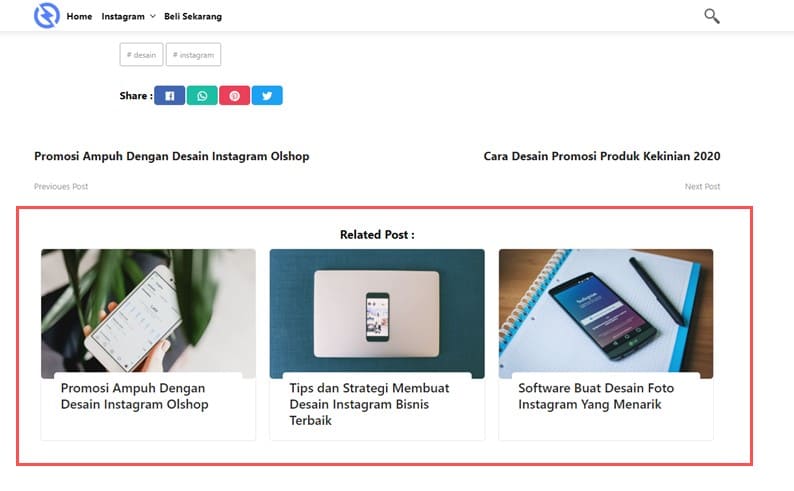Open the thumbnail of phone on notebook
794x491 pixels.
606,313
